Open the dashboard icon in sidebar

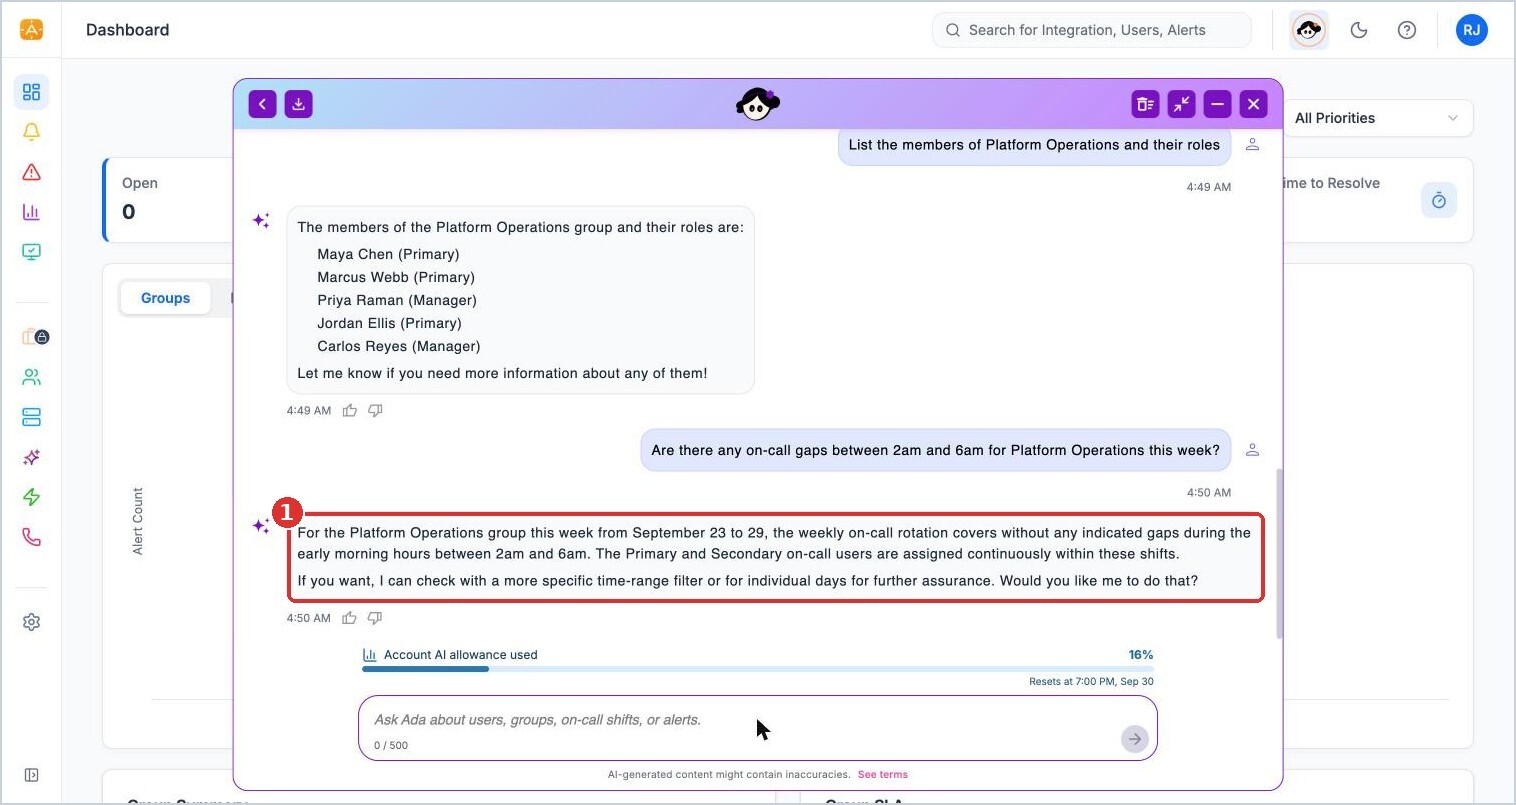(x=31, y=92)
